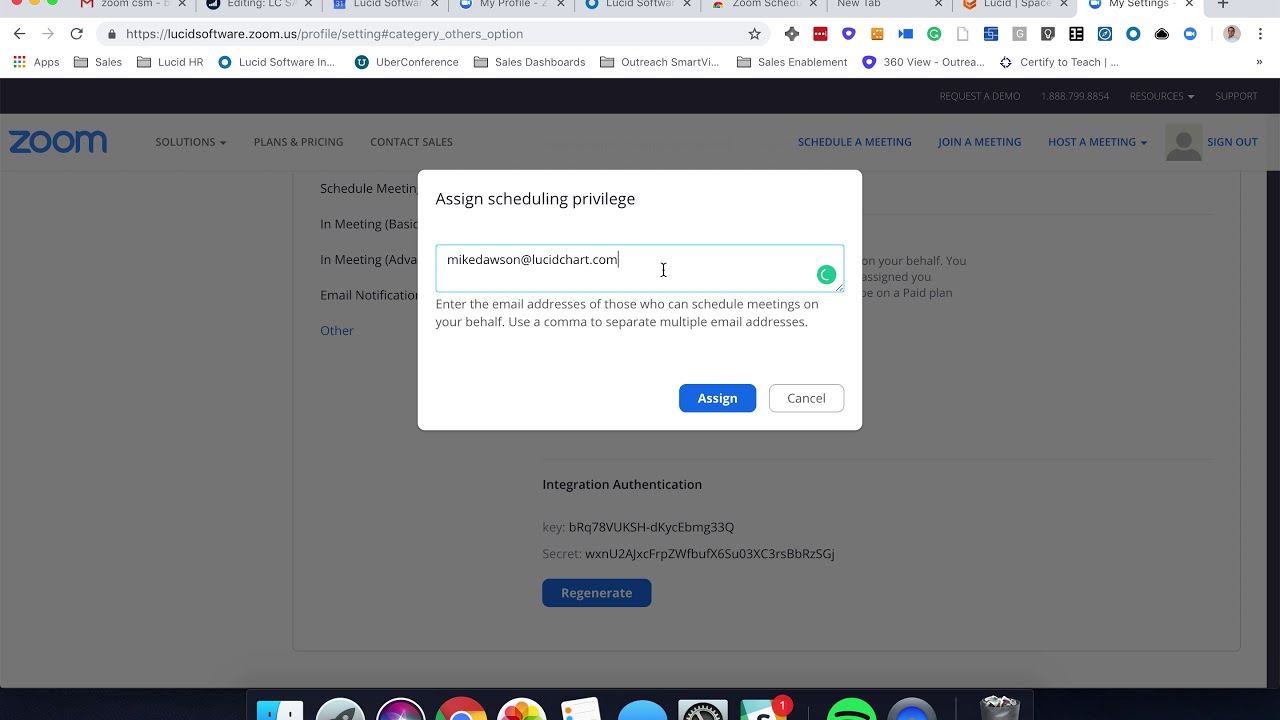
Task: Open the UberConference bookmark
Action: (406, 62)
